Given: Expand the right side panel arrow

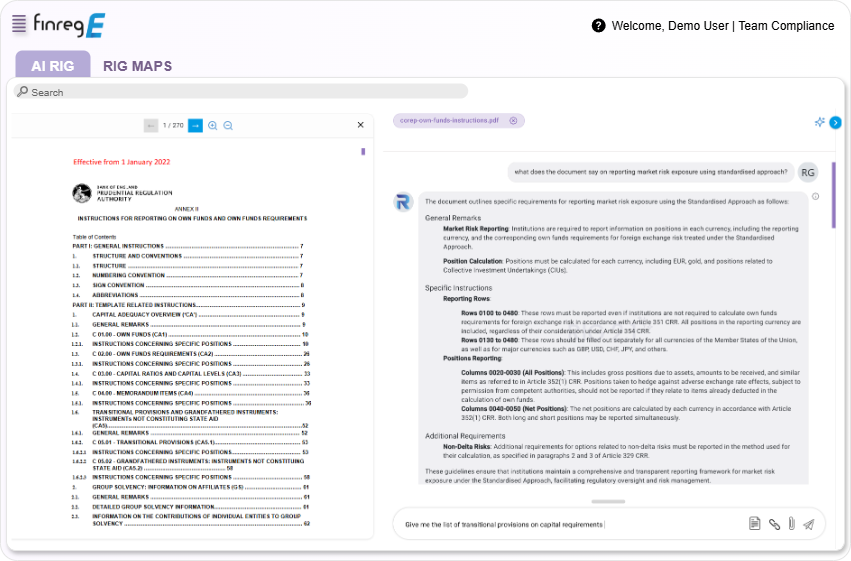Looking at the screenshot, I should [835, 122].
